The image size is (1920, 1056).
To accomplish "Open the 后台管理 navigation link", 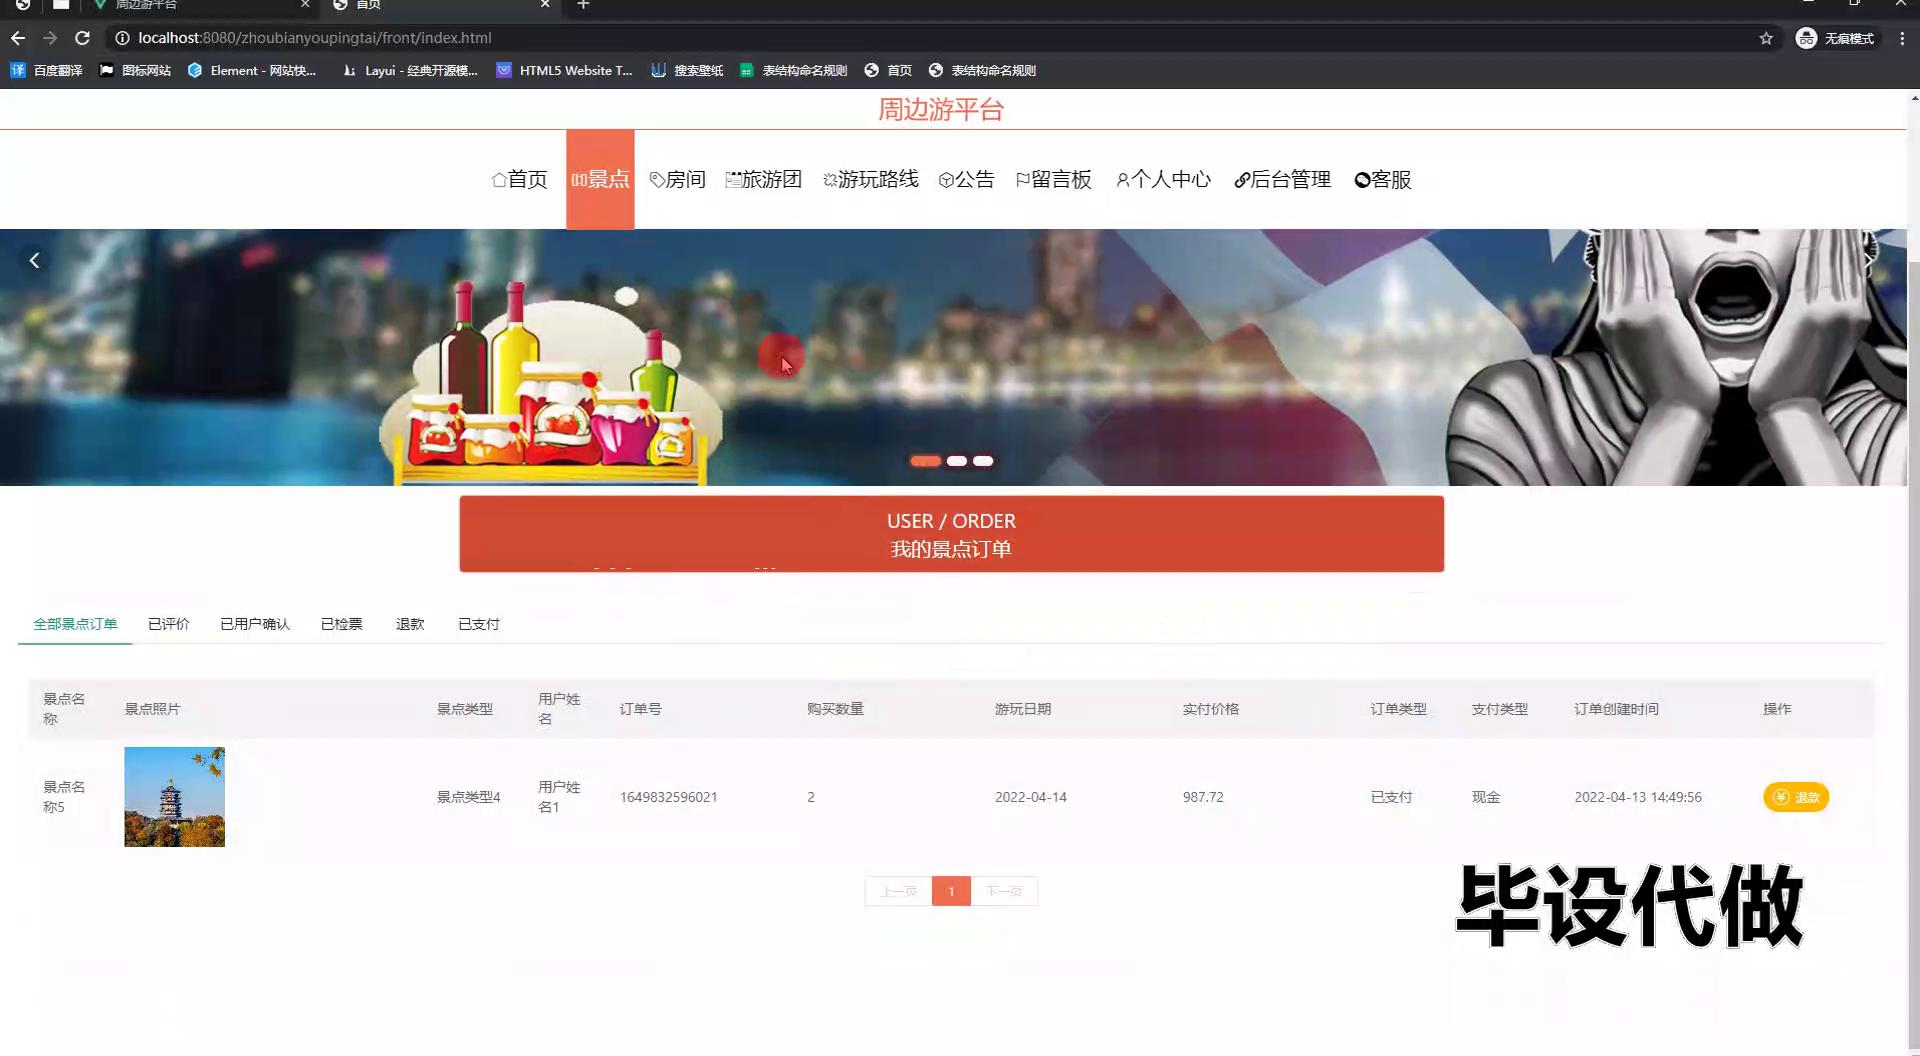I will click(x=1282, y=180).
